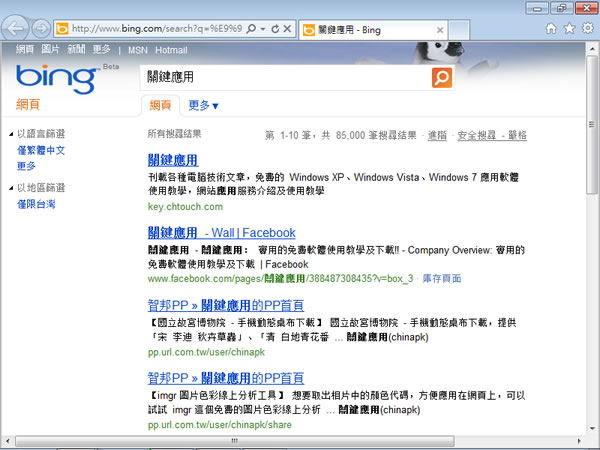Click the Bing logo
Viewport: 600px width, 450px height.
(56, 79)
